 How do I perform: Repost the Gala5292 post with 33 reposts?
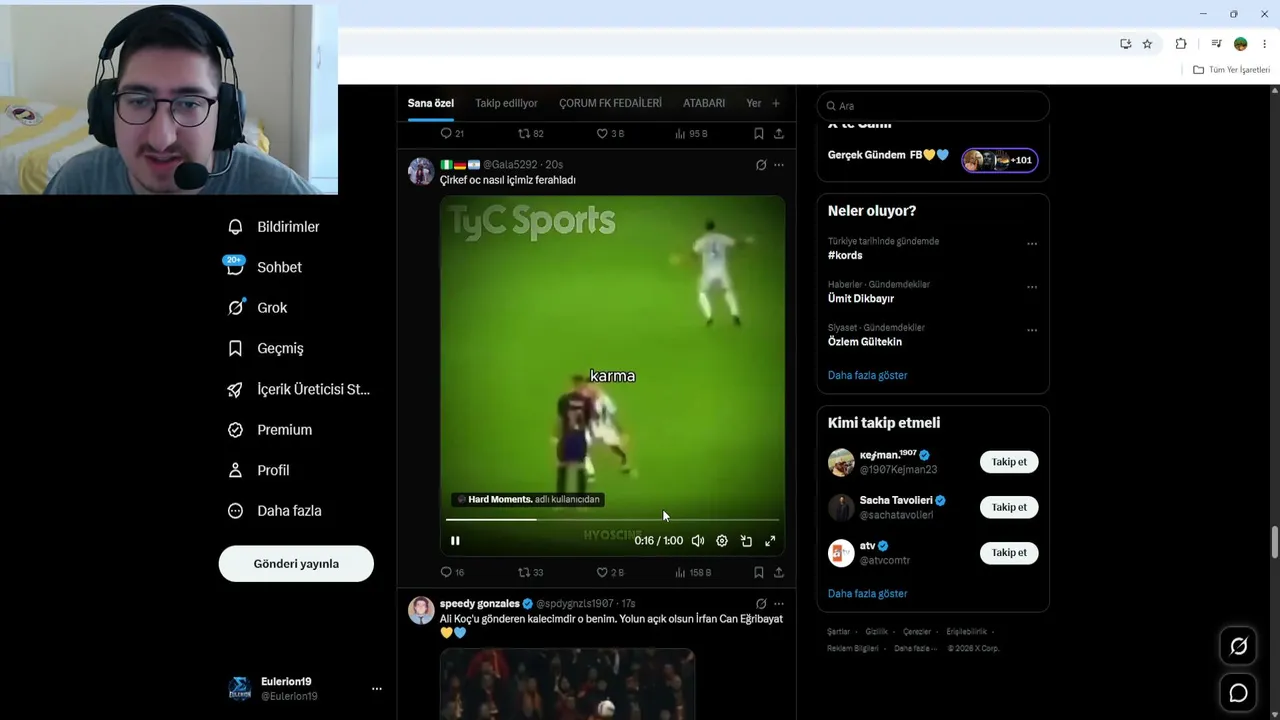point(530,572)
